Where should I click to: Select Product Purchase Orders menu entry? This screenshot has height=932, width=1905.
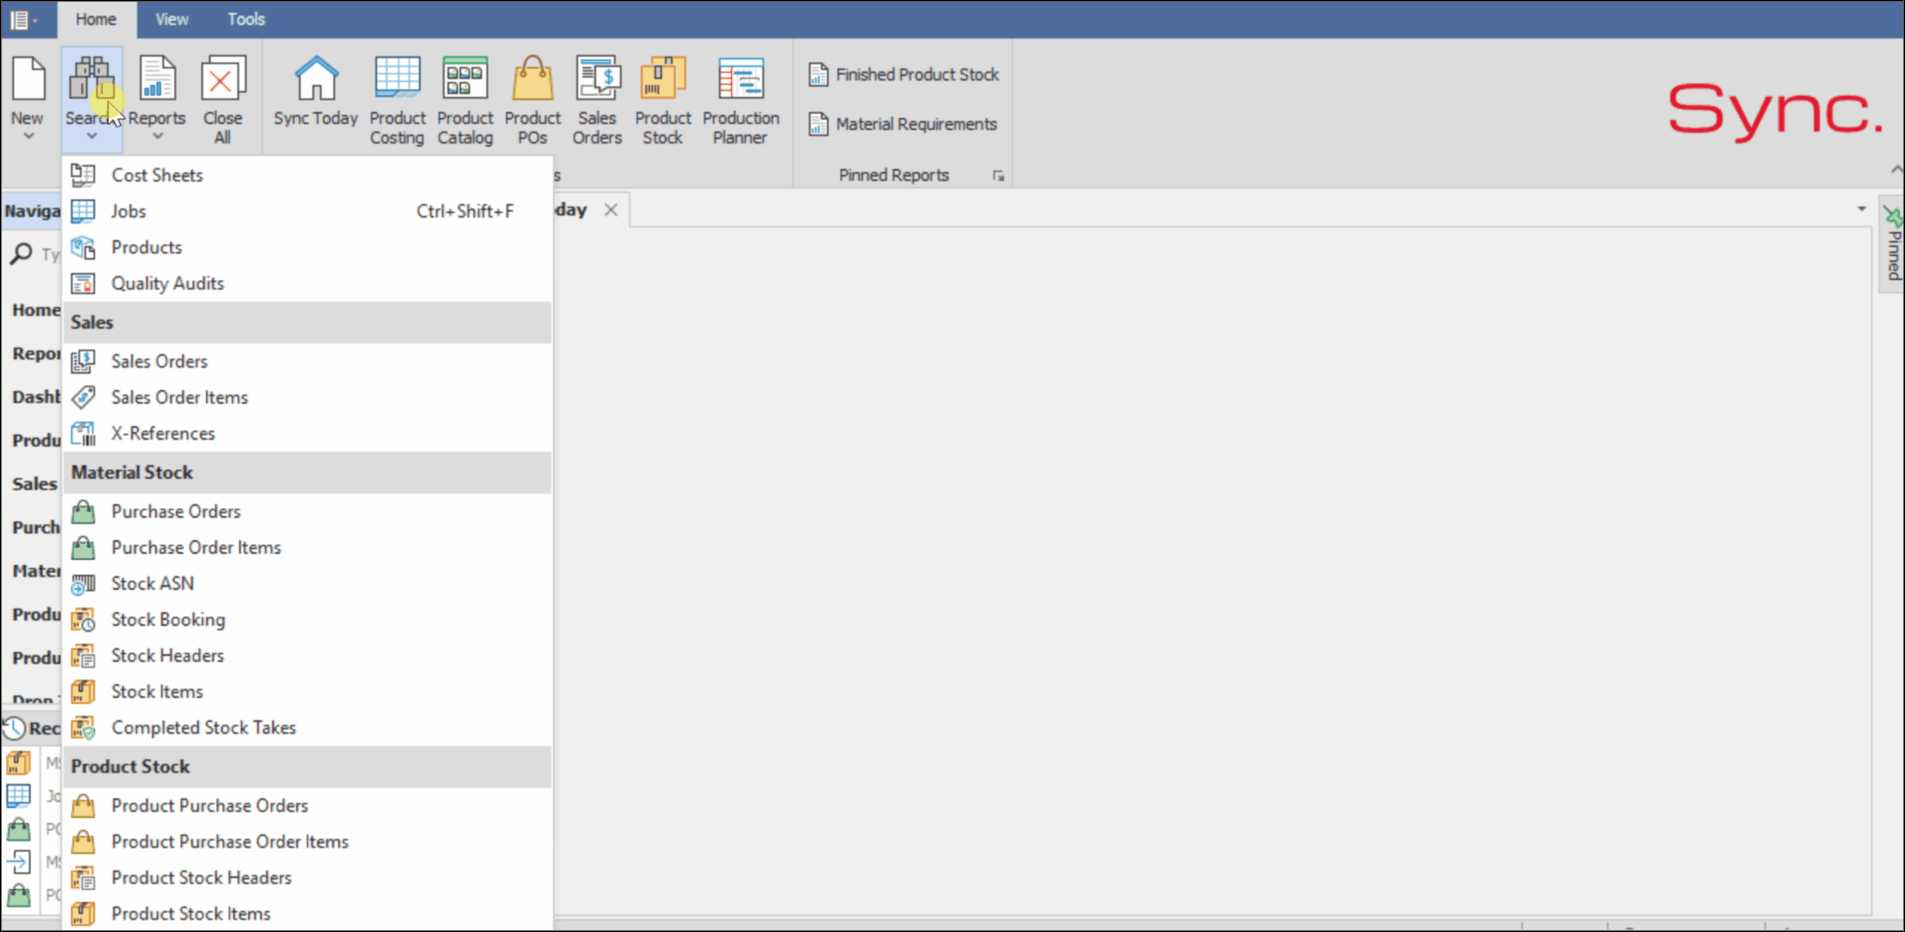307,805
